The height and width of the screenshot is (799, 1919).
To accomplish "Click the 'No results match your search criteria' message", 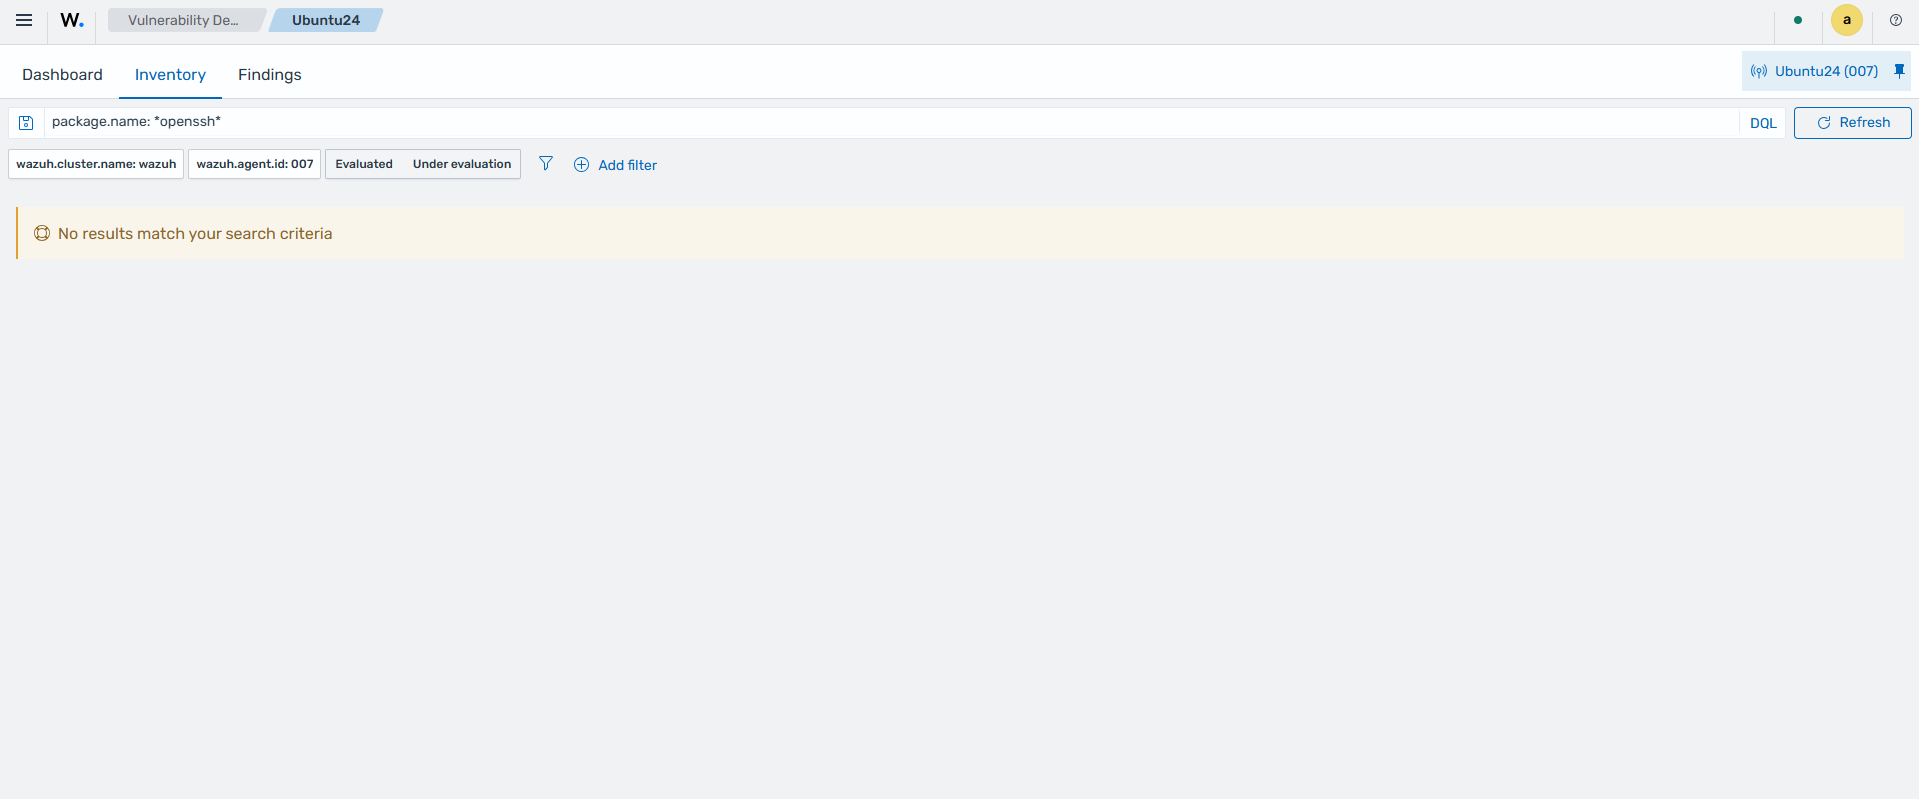I will point(195,233).
